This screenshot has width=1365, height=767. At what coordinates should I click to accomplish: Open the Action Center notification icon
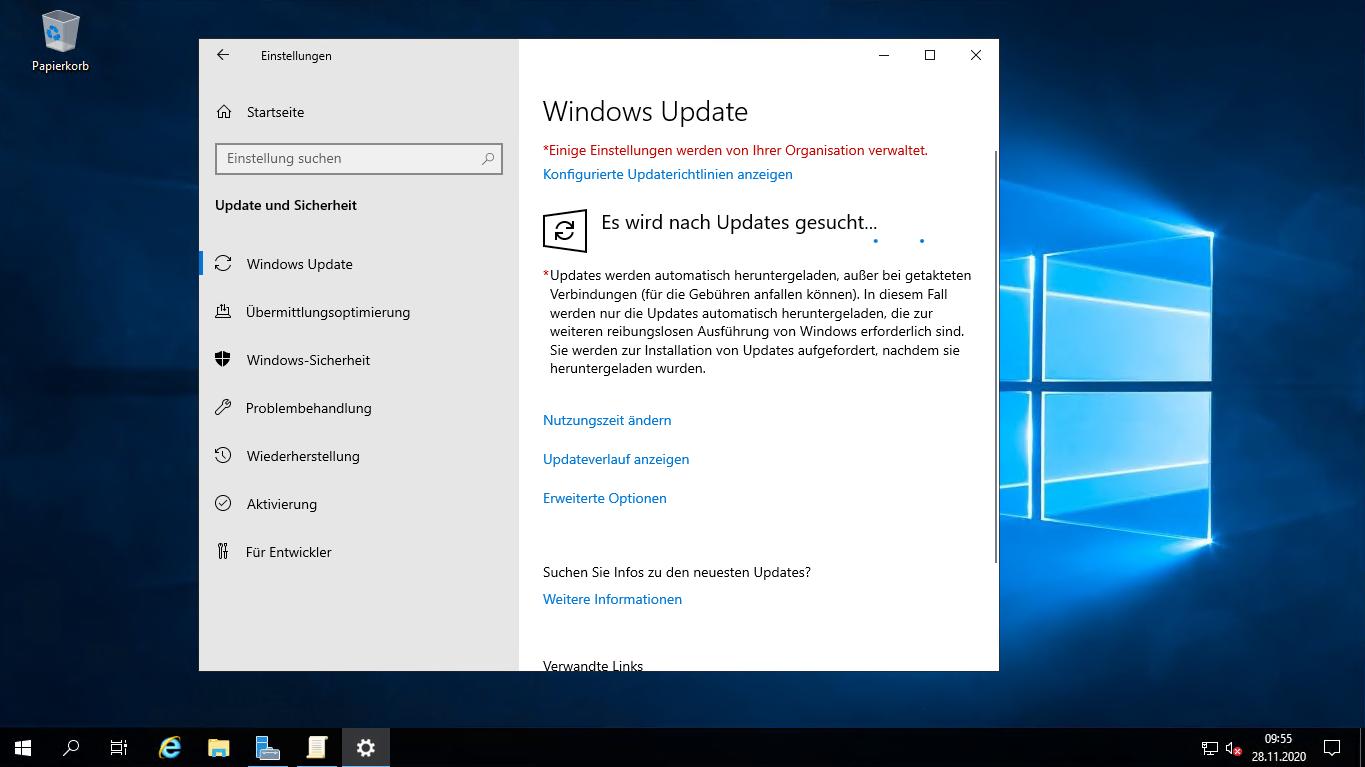click(1332, 747)
